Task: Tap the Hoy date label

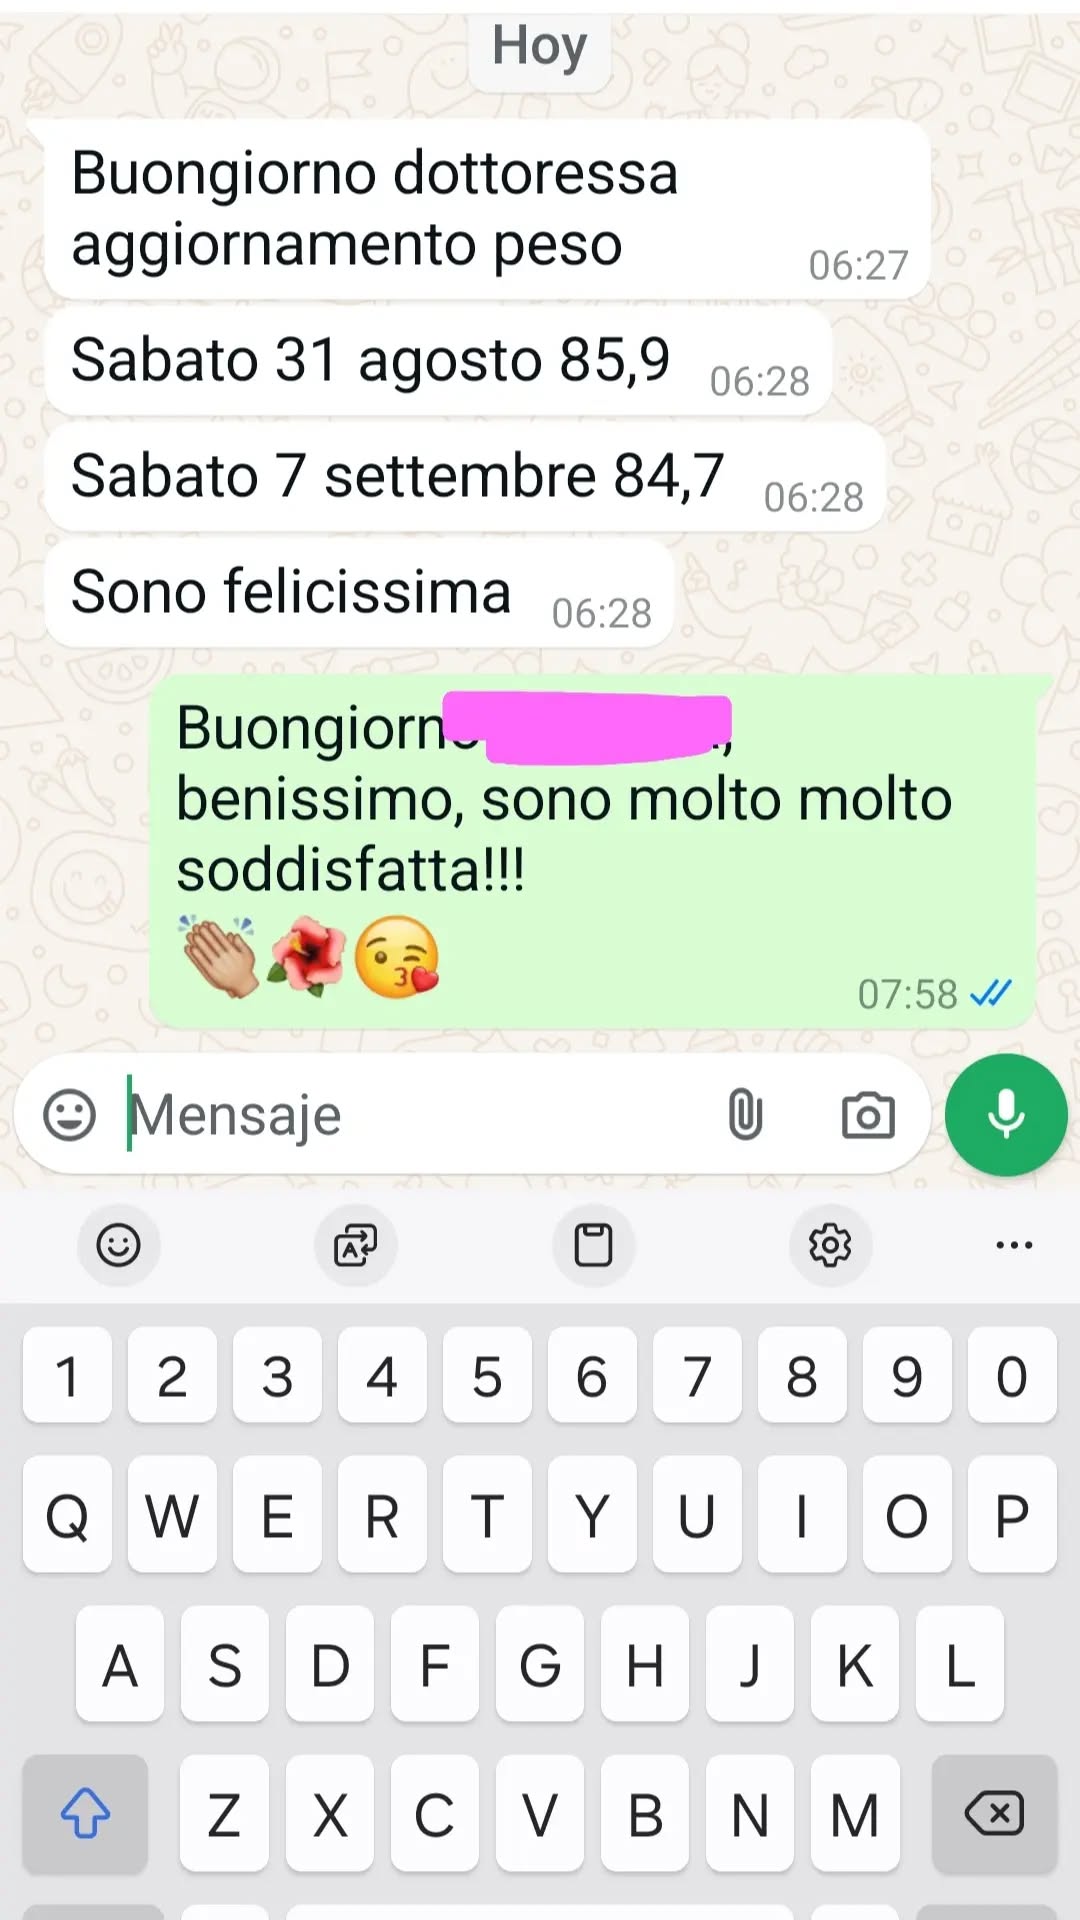Action: (x=540, y=46)
